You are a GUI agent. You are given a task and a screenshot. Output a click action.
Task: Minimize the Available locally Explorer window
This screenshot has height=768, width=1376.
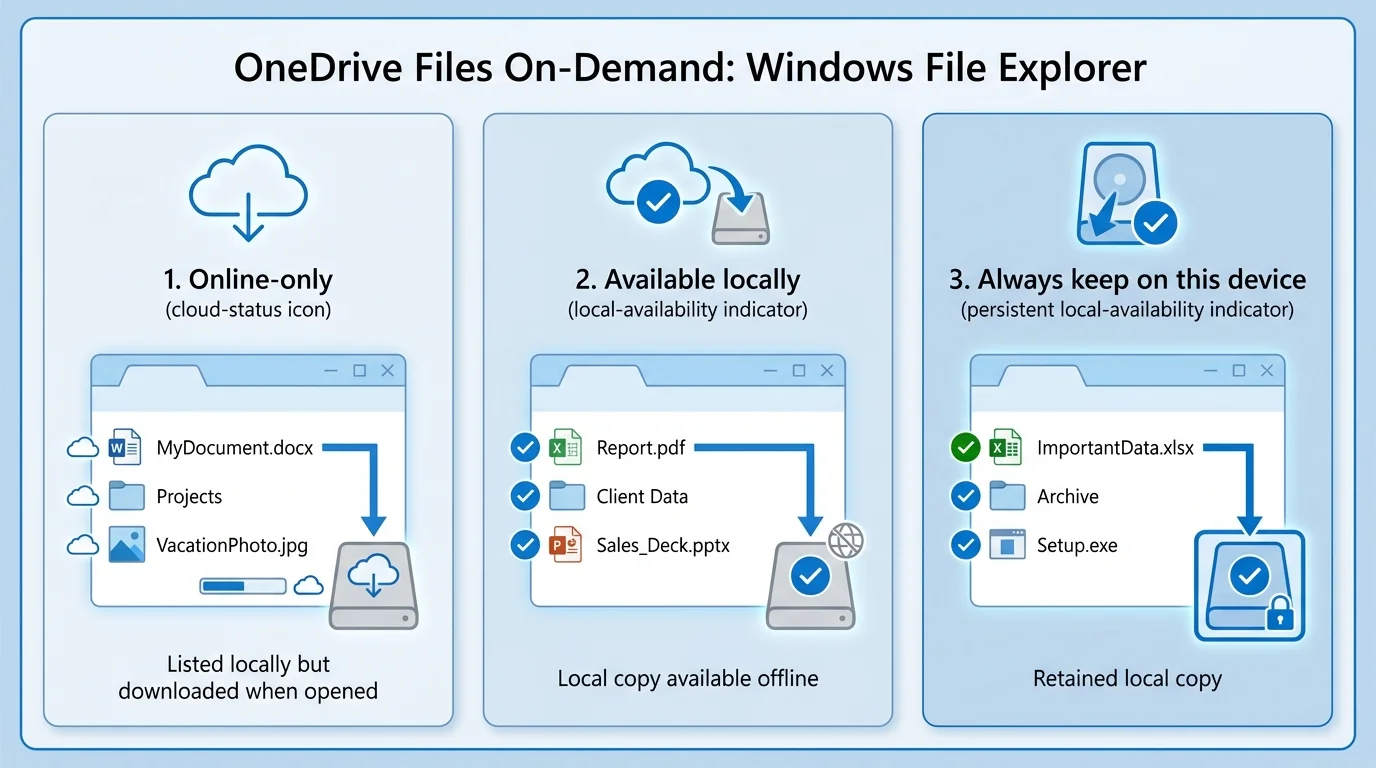coord(770,370)
